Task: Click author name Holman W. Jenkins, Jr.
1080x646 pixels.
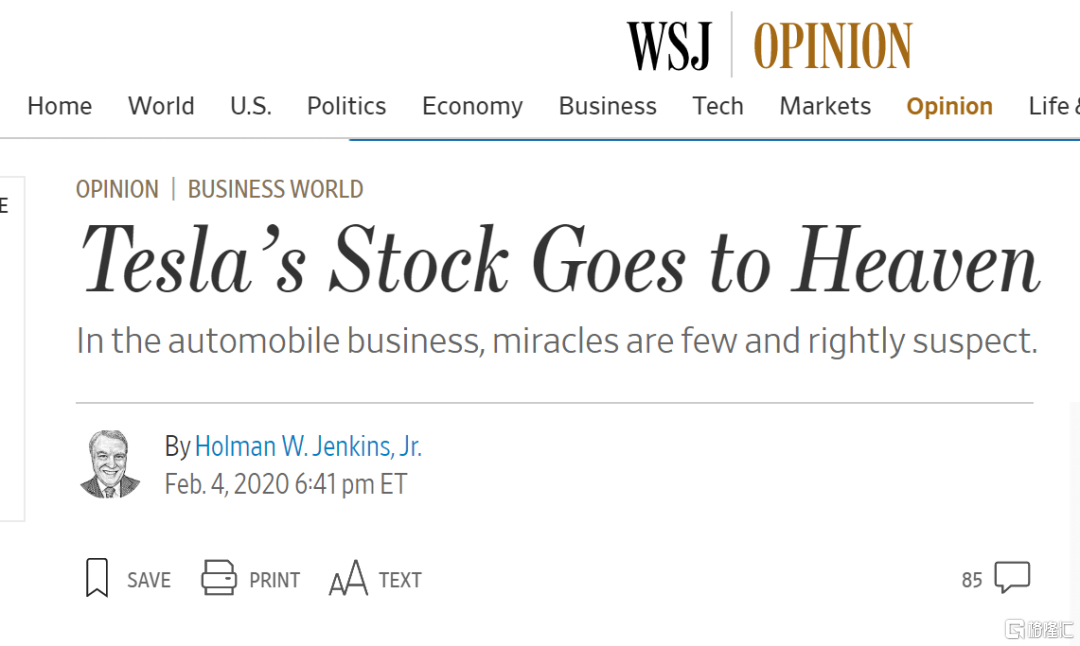Action: pos(308,446)
